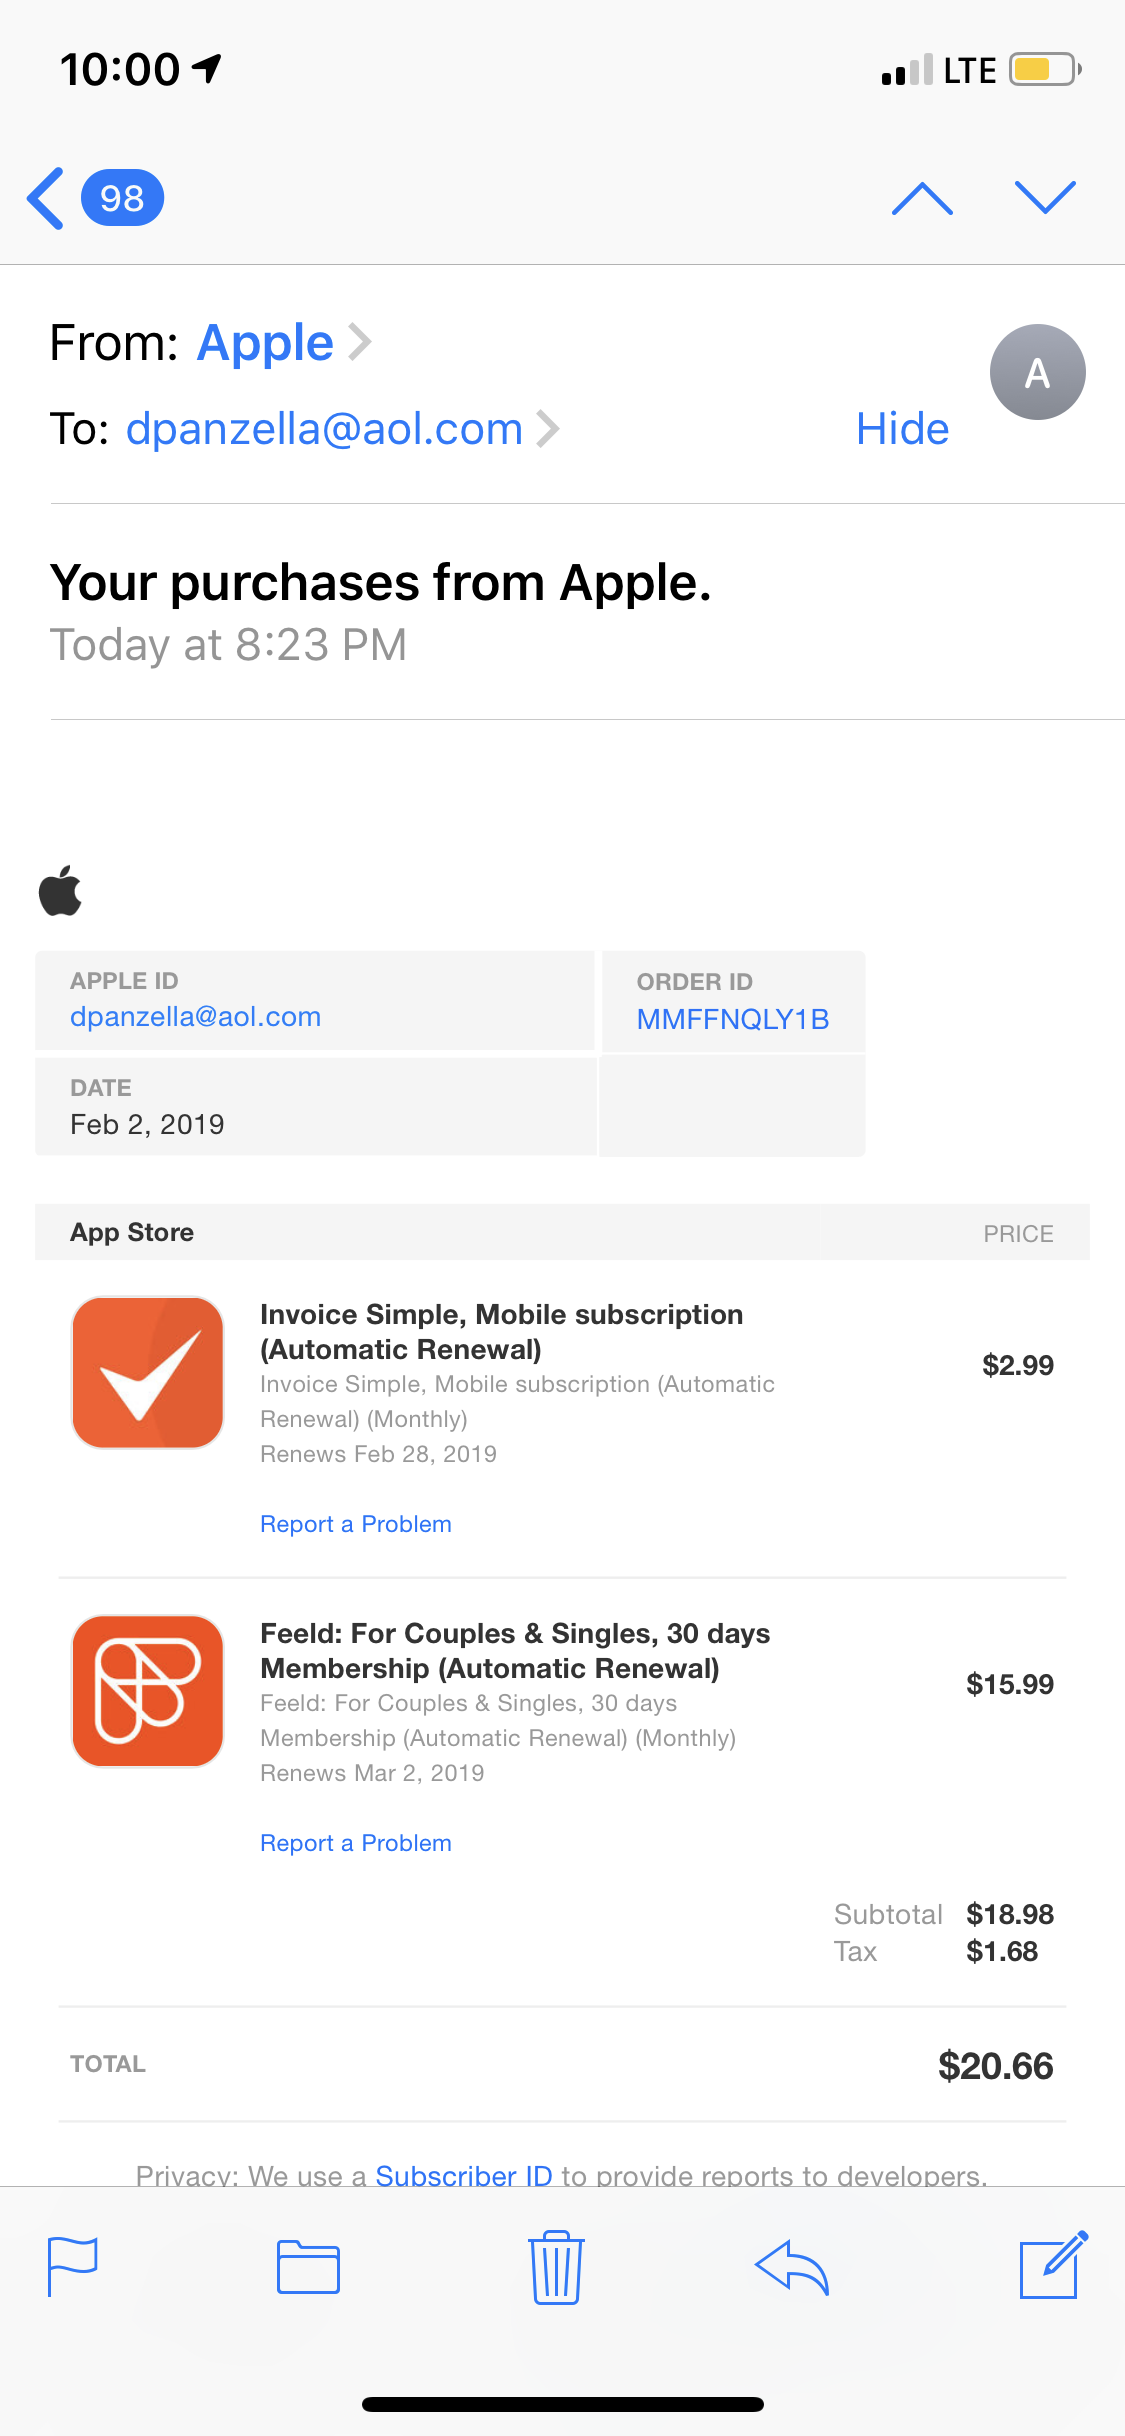Go to the previous message up arrow
1125x2436 pixels.
(922, 198)
